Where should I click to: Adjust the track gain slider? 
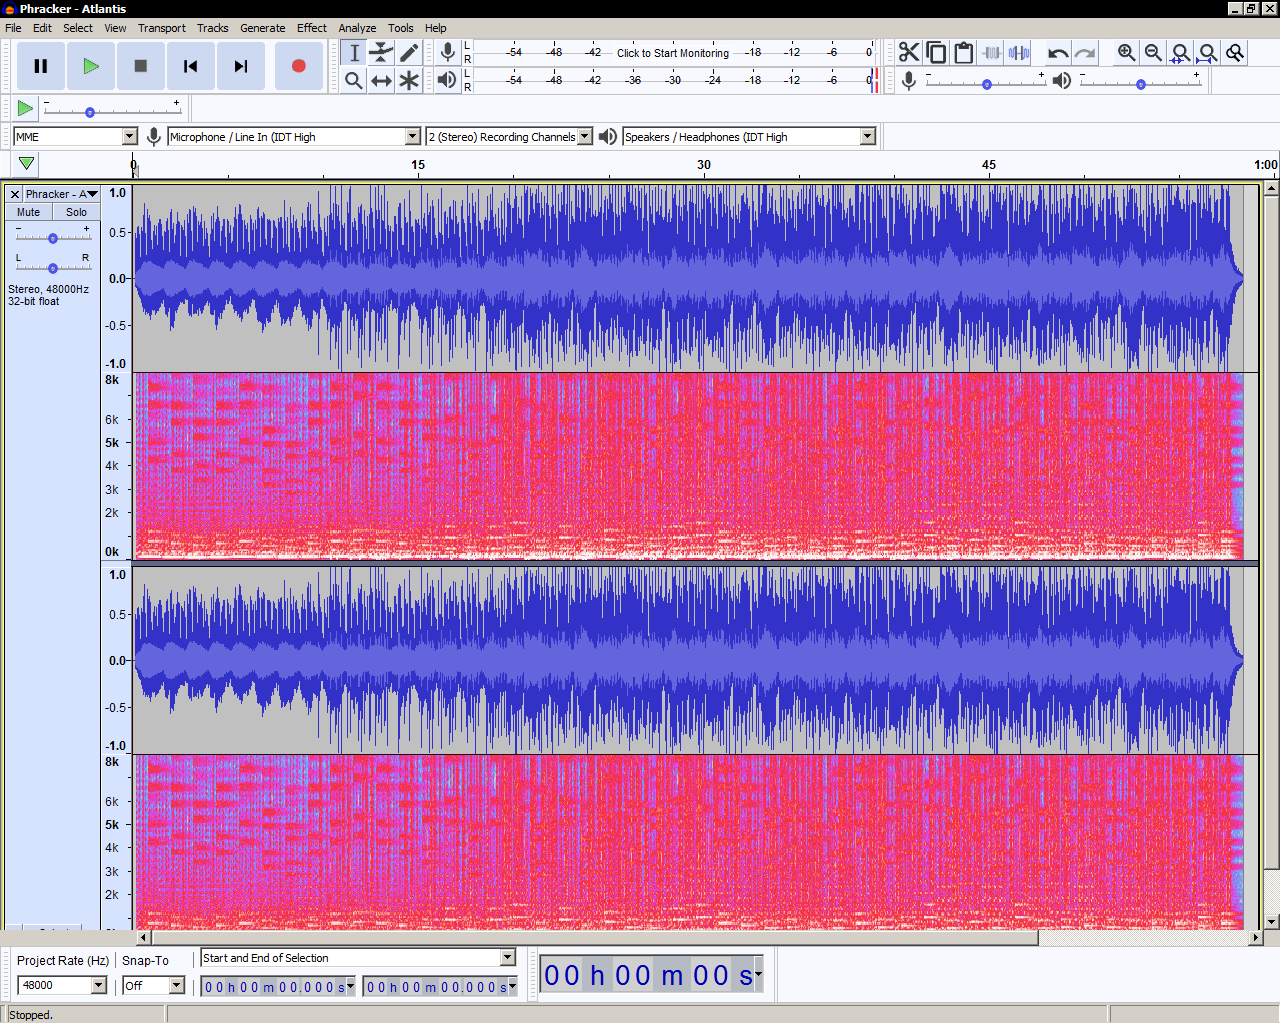coord(53,238)
